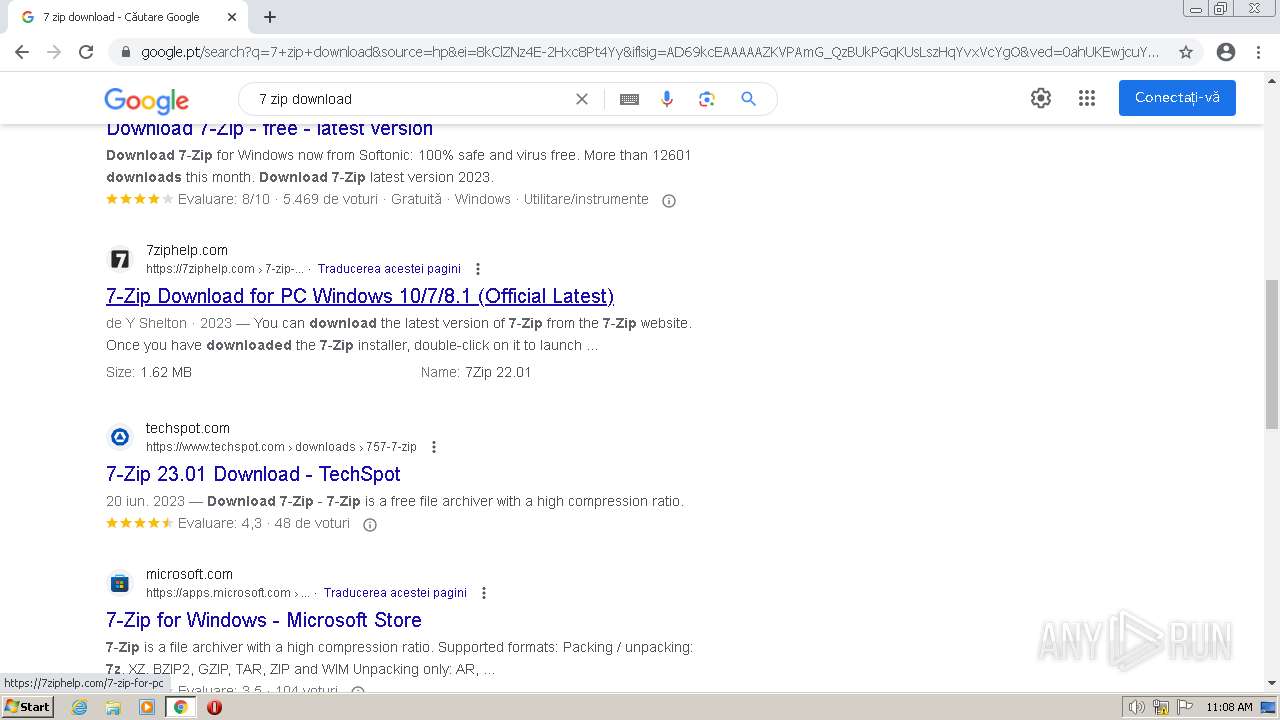The width and height of the screenshot is (1280, 720).
Task: Click the taskbar clock showing 11:08 AM
Action: point(1229,707)
